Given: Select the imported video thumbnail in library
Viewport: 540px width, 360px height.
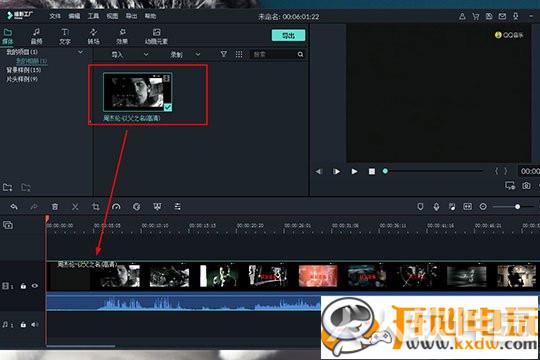Looking at the screenshot, I should coord(137,92).
